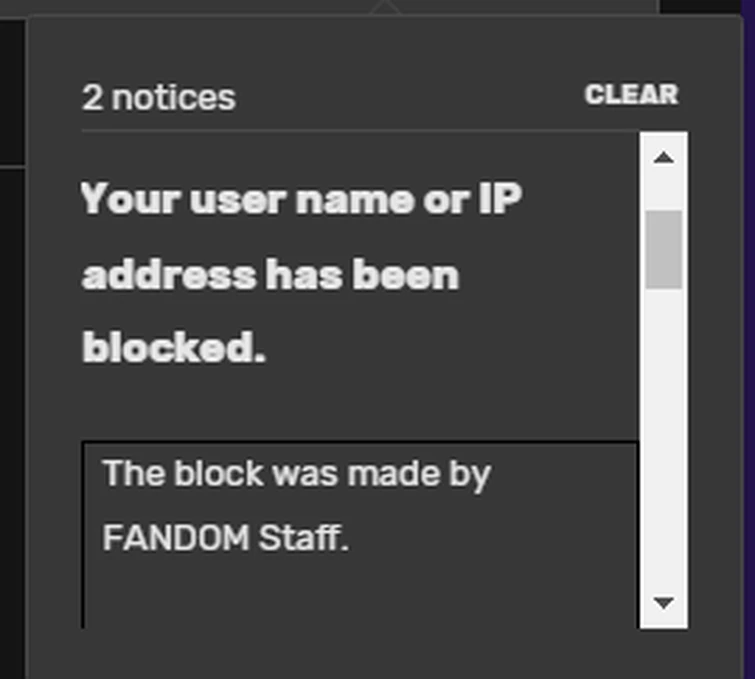Click the purple strip at the right edge

point(749,337)
